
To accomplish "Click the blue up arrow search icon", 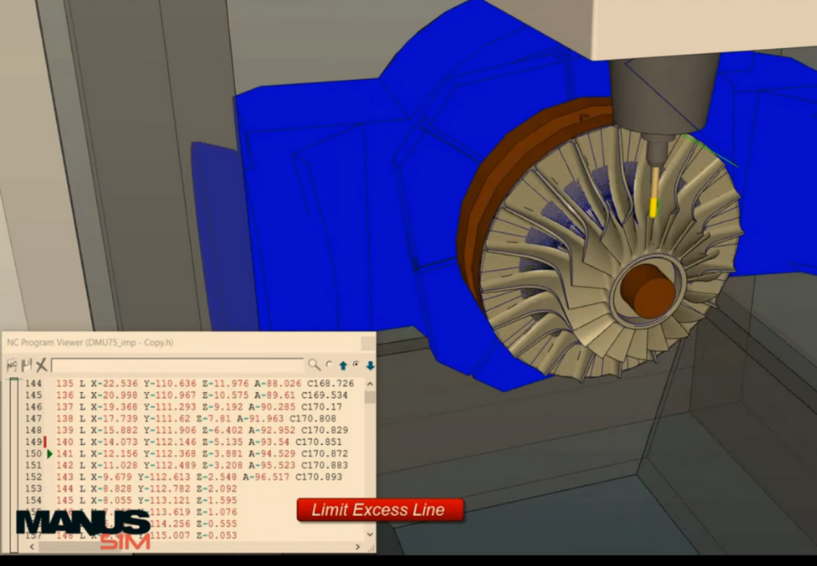I will coord(343,366).
